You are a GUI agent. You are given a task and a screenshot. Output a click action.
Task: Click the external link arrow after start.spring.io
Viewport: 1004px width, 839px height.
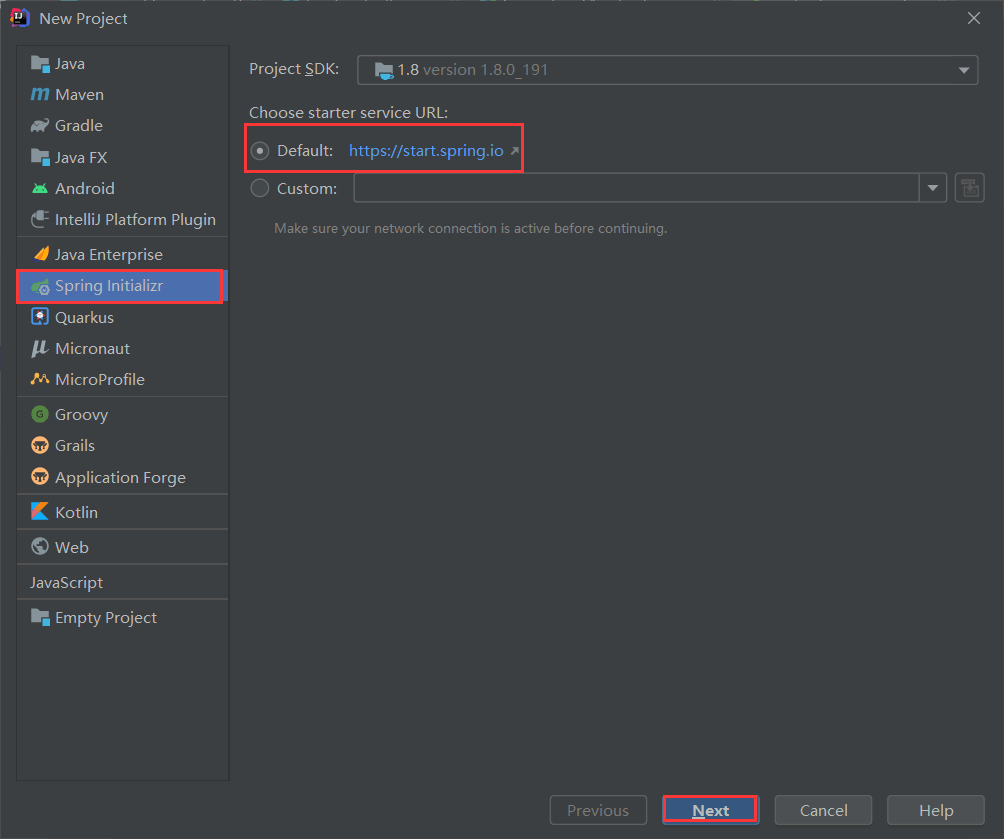pos(514,151)
